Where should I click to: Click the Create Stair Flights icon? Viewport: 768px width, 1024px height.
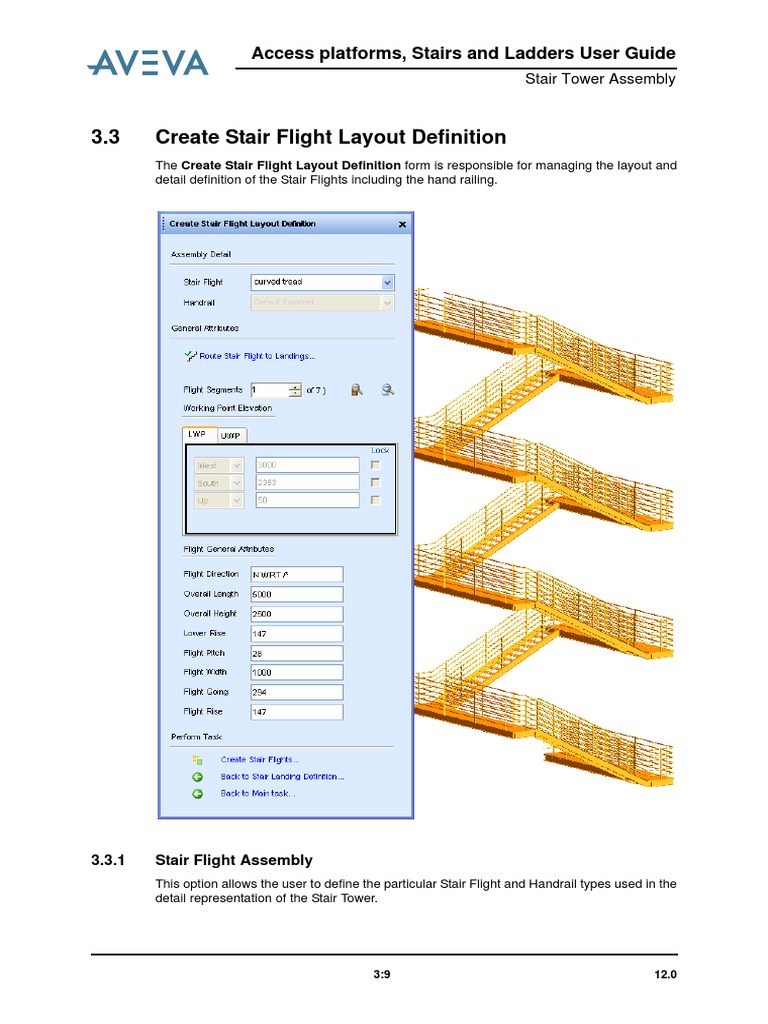click(197, 760)
